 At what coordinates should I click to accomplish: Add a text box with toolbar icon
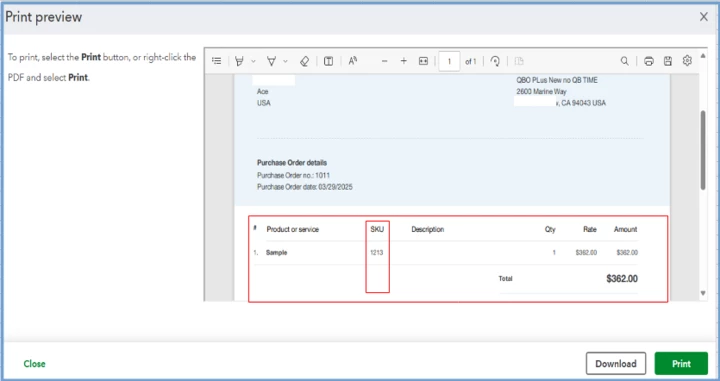point(328,61)
